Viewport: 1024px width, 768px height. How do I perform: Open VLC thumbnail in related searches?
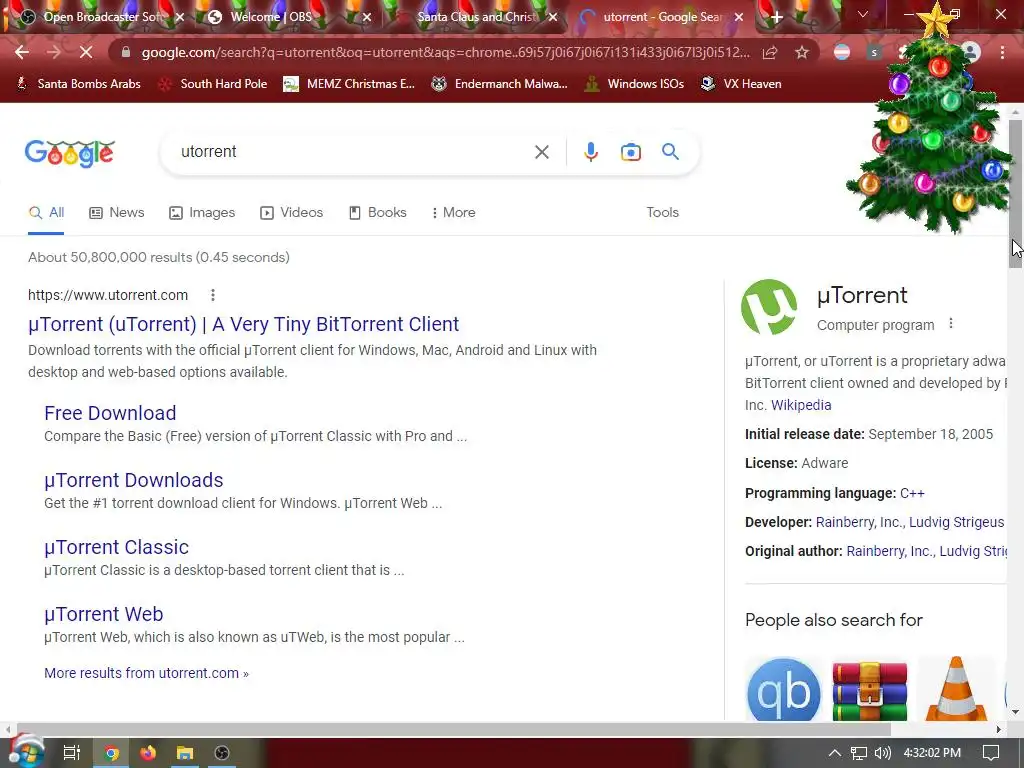coord(956,690)
